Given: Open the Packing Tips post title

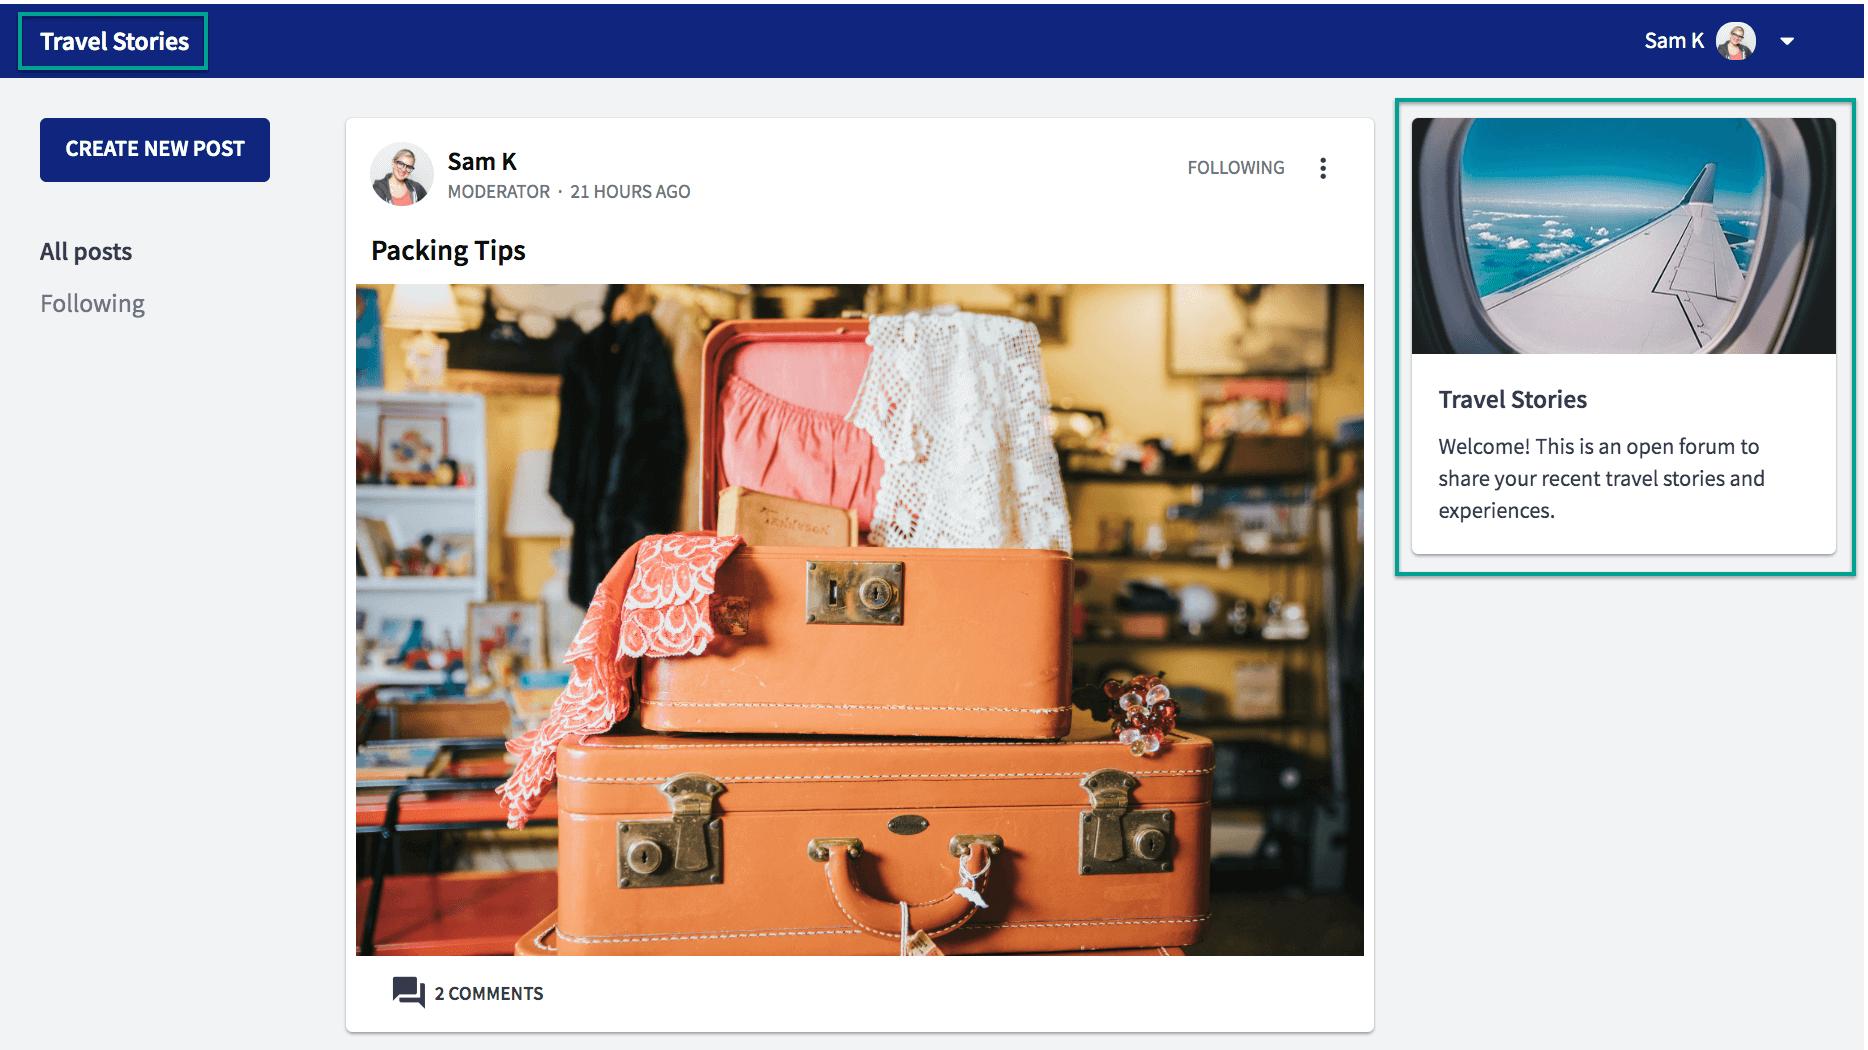Looking at the screenshot, I should pos(448,250).
